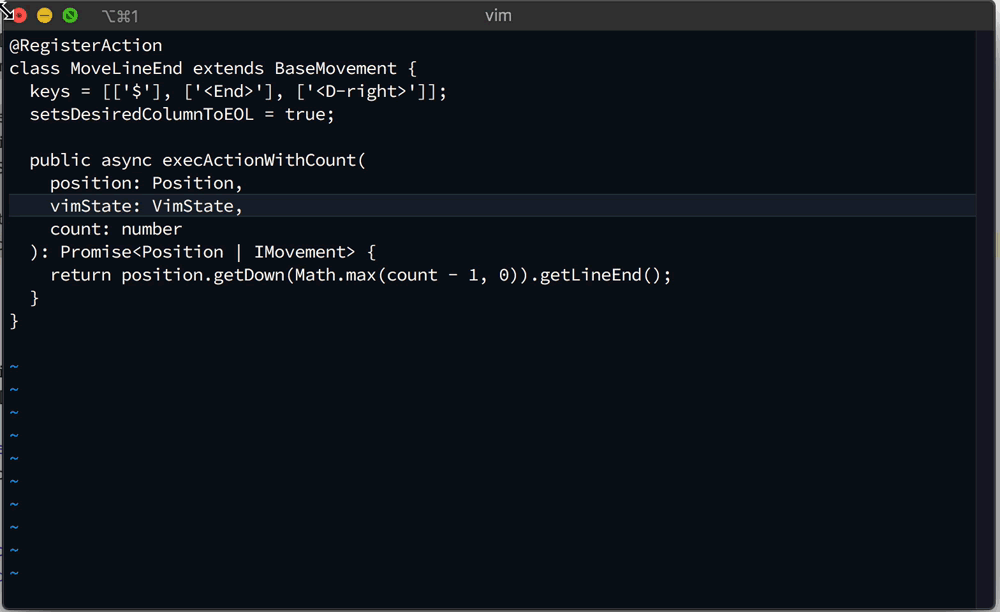
Task: Click "IMovement>" in the return type
Action: tap(305, 252)
